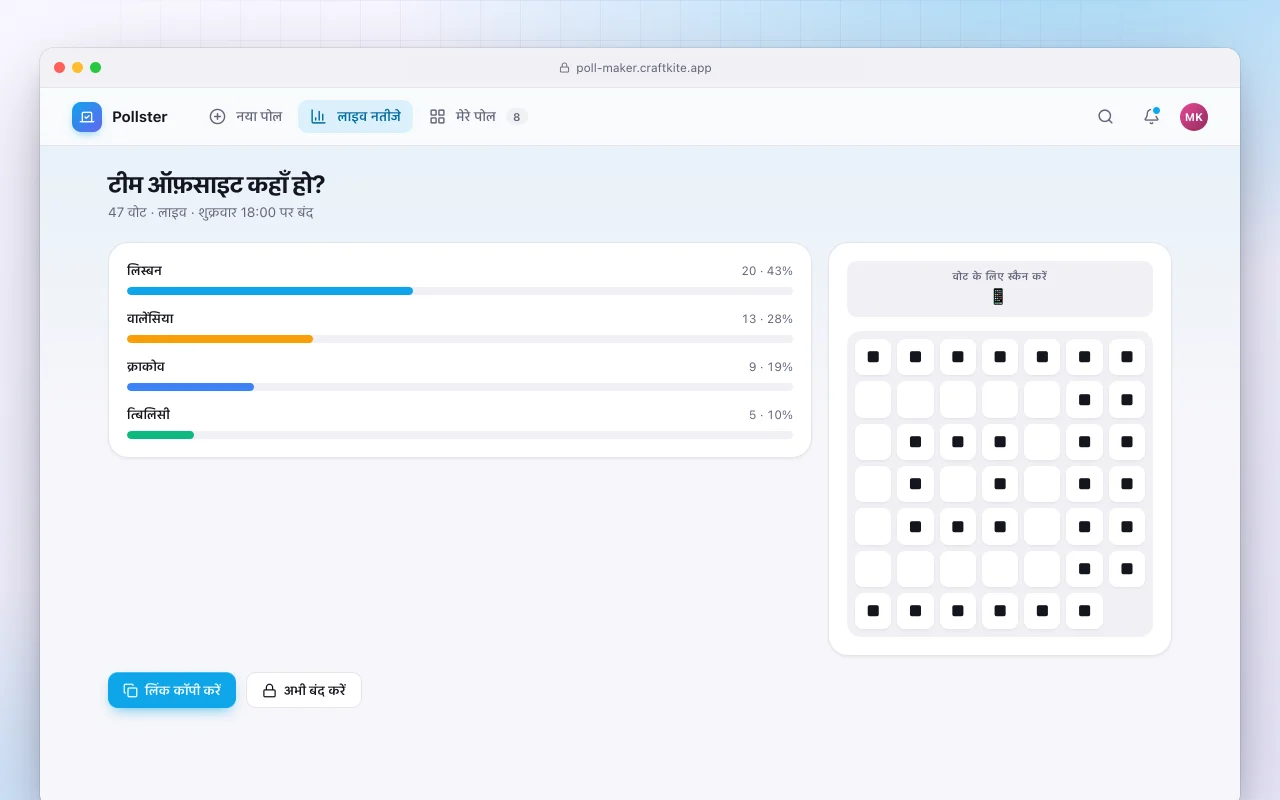Go to मेरे पोल tab
Screen dimensions: 1280x800
478,117
